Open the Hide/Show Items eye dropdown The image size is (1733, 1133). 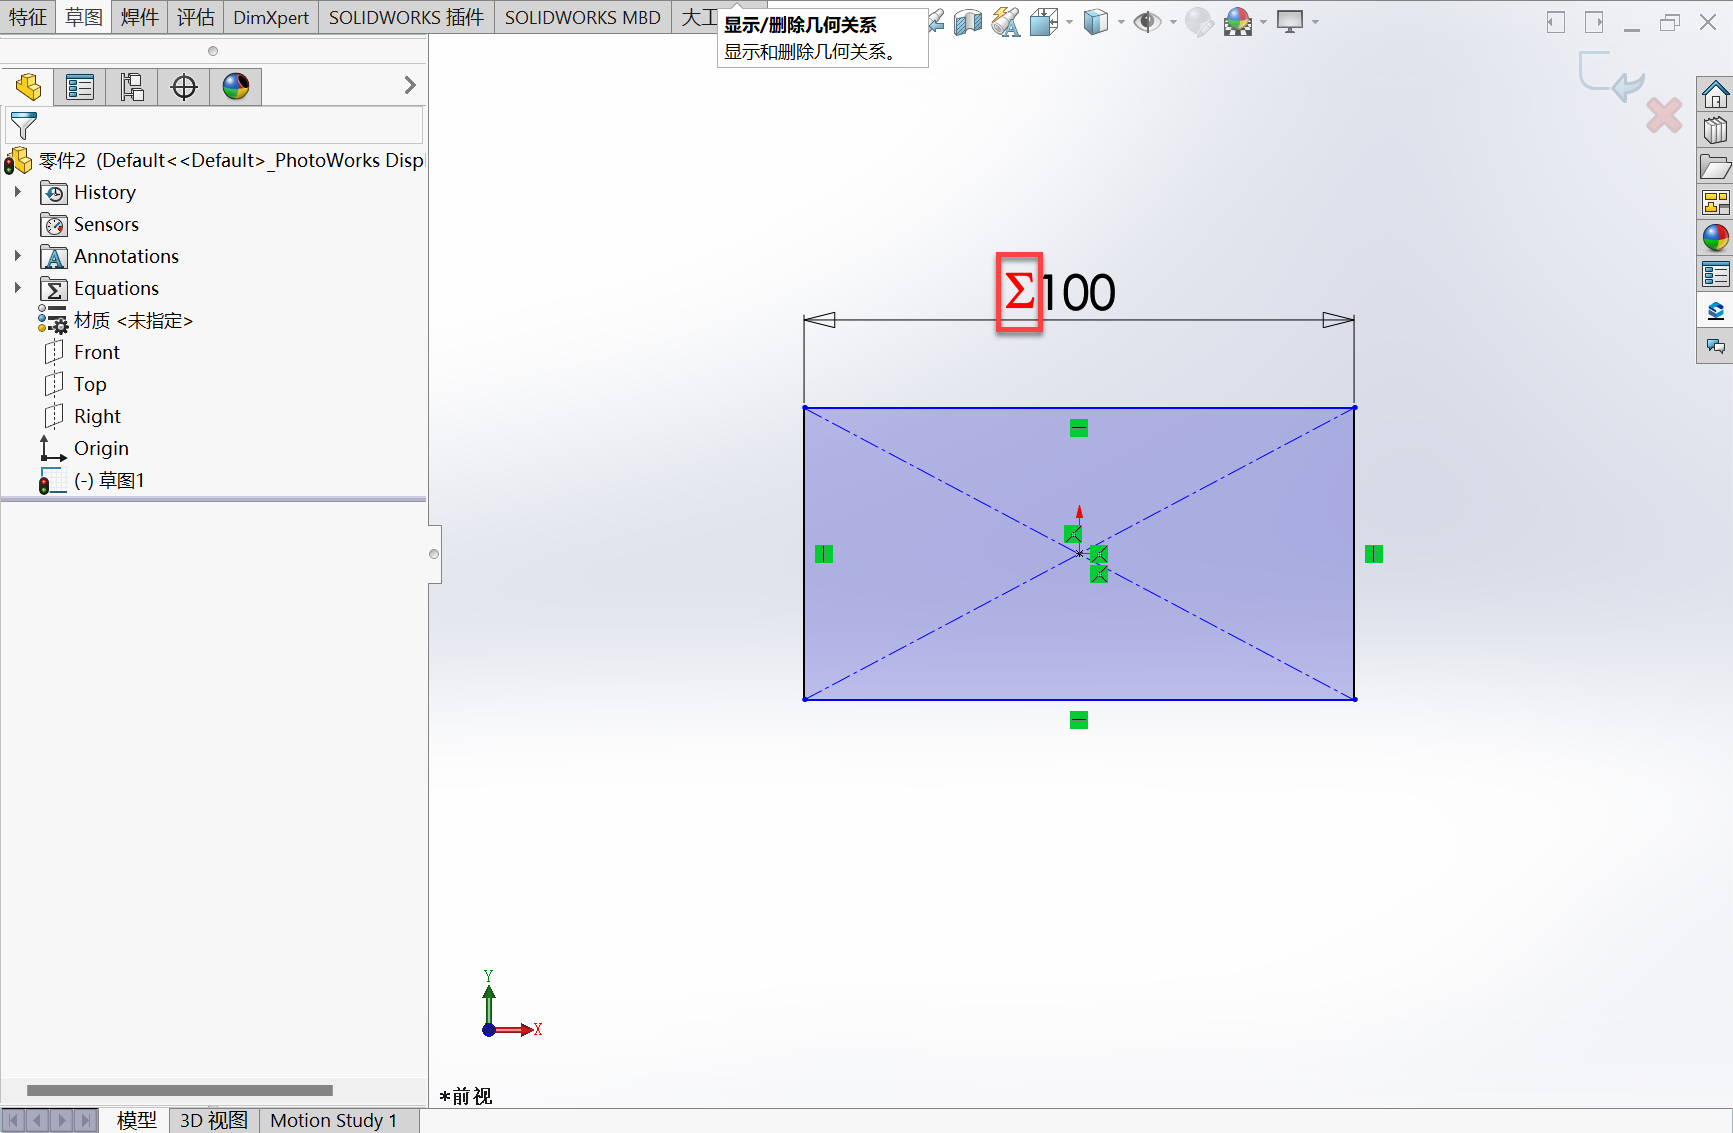pyautogui.click(x=1173, y=22)
